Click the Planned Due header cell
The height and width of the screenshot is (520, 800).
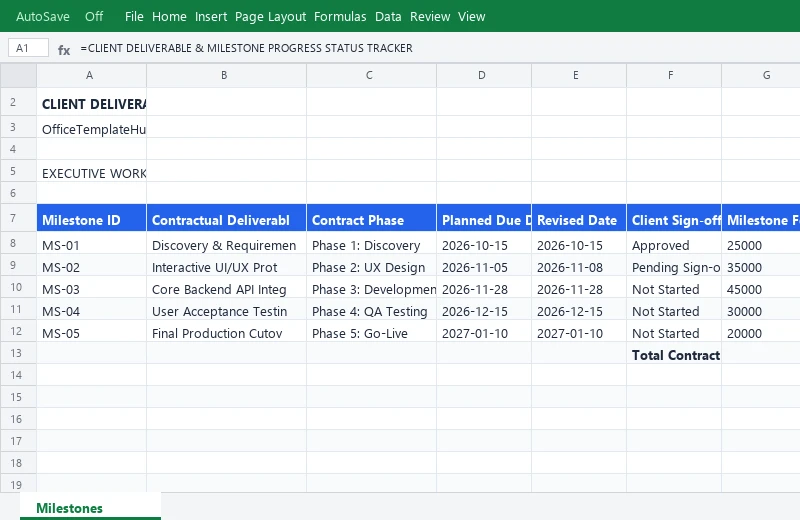(484, 220)
